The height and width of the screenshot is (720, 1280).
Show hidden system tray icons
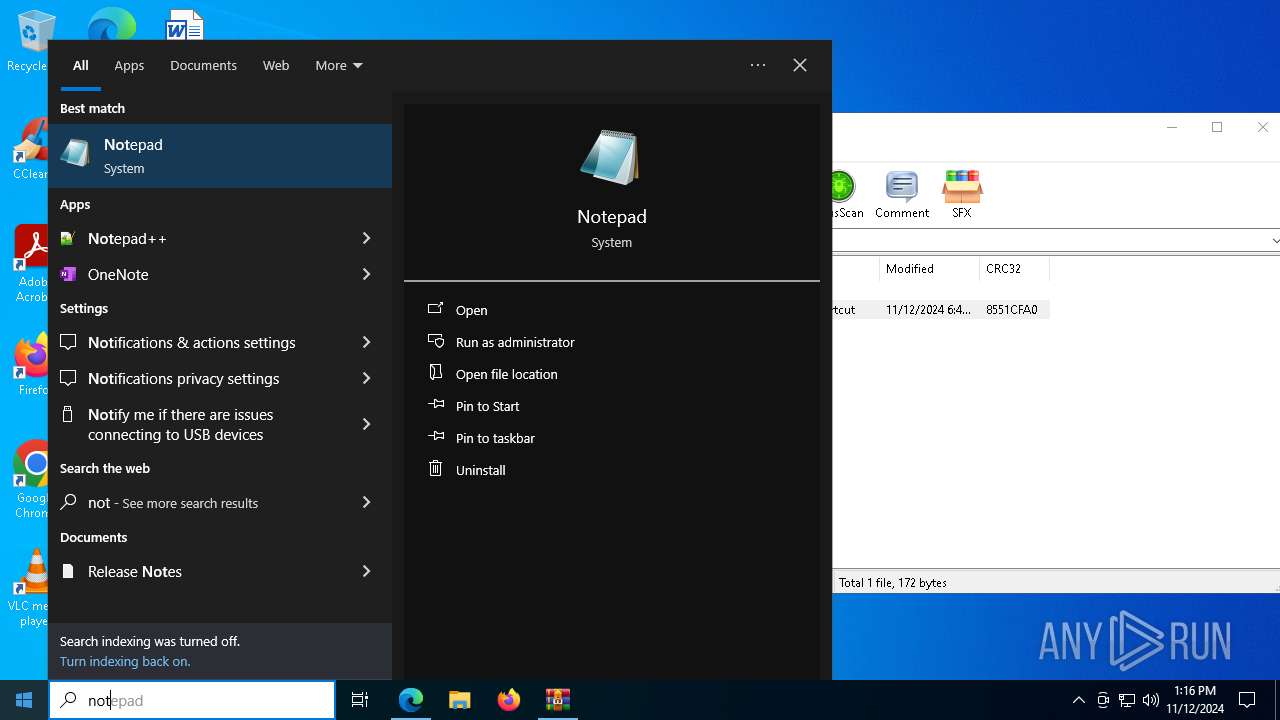(x=1078, y=700)
